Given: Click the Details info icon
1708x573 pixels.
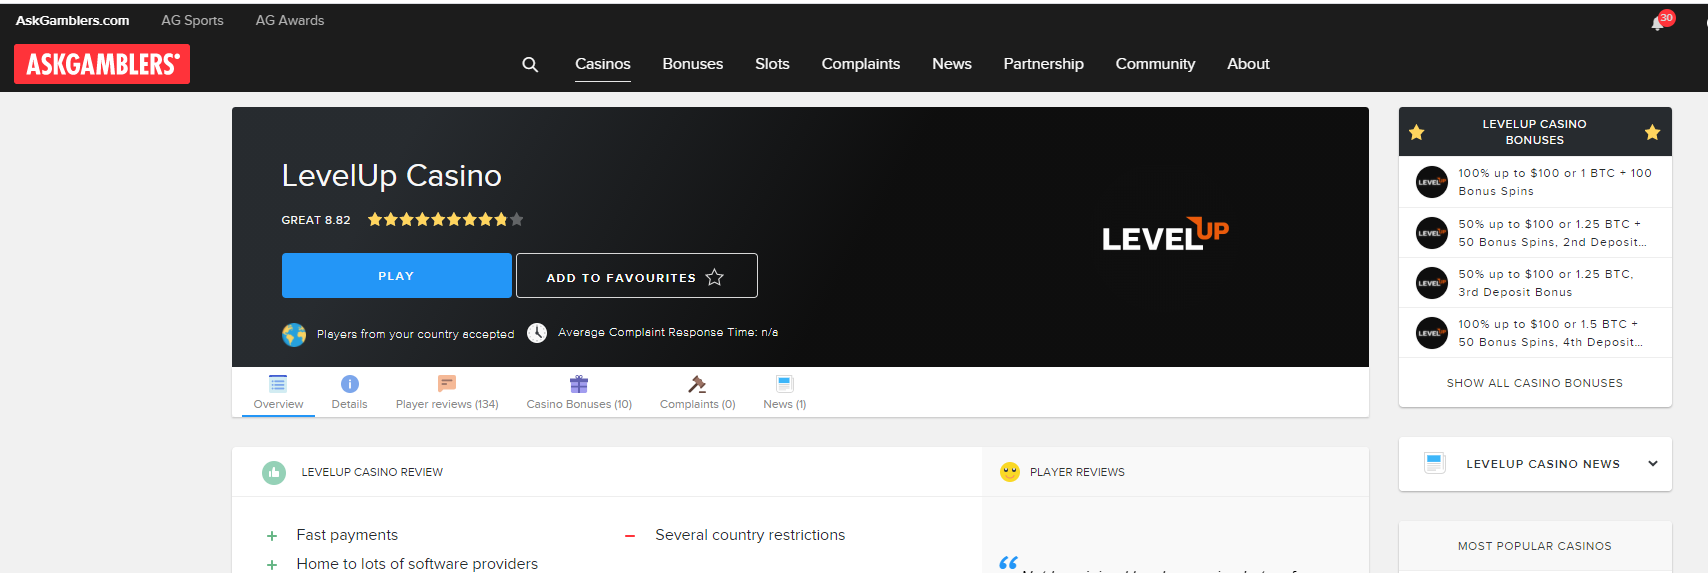Looking at the screenshot, I should click(x=349, y=384).
